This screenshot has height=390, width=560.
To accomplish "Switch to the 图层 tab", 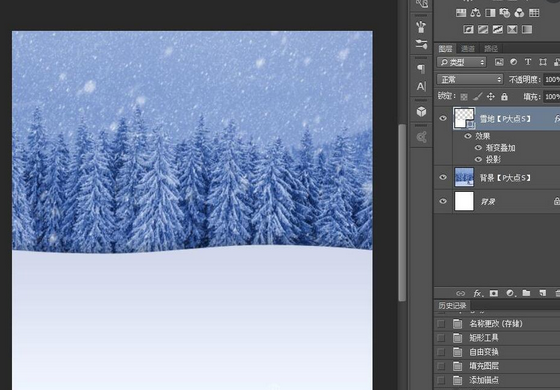I will coord(445,49).
